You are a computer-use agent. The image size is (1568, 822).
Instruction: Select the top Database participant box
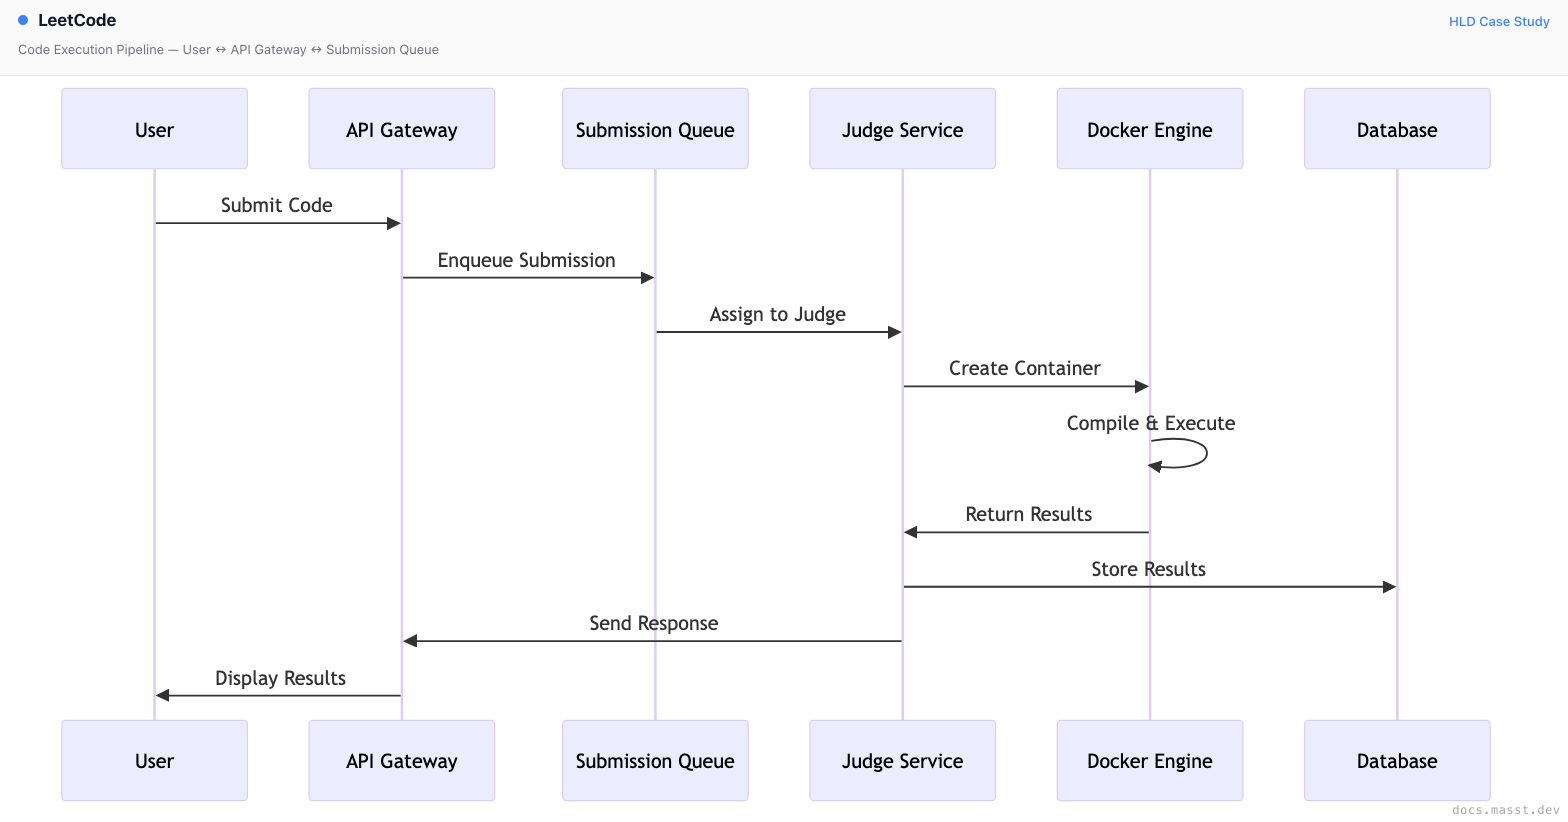coord(1397,129)
